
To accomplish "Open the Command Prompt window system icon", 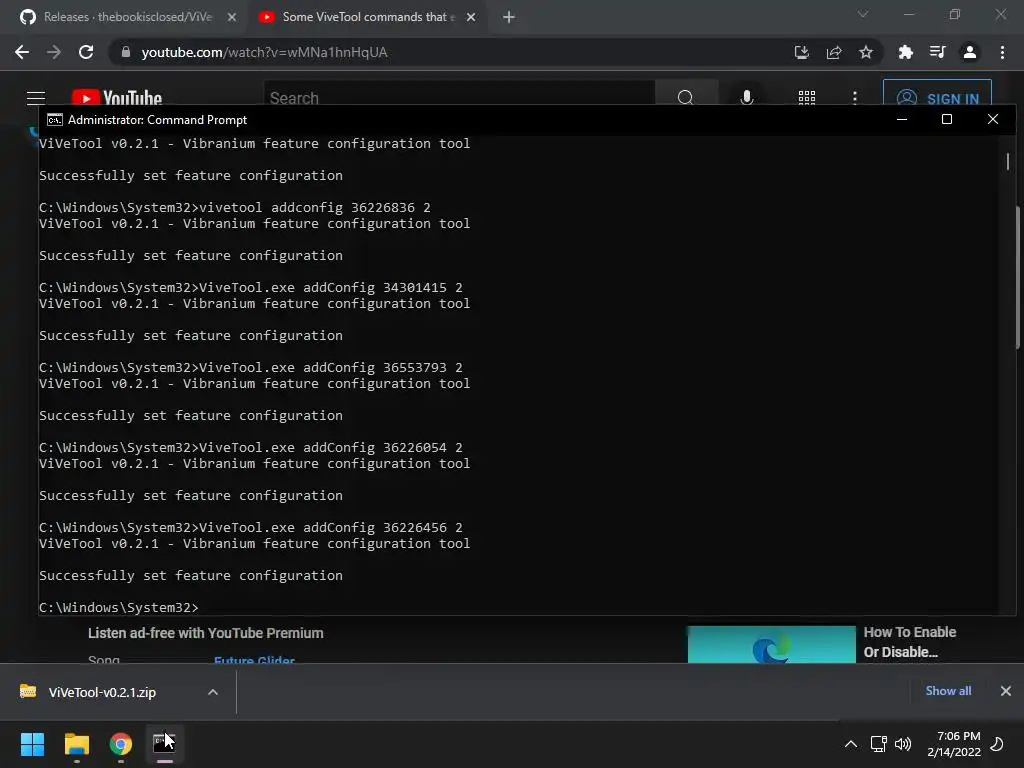I will coord(55,120).
